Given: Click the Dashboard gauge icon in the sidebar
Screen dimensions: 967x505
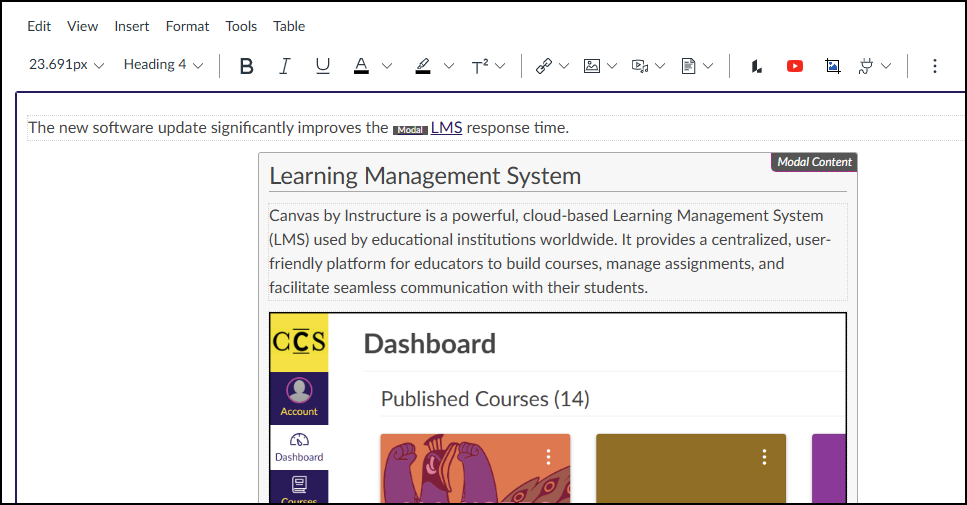Looking at the screenshot, I should 299,440.
